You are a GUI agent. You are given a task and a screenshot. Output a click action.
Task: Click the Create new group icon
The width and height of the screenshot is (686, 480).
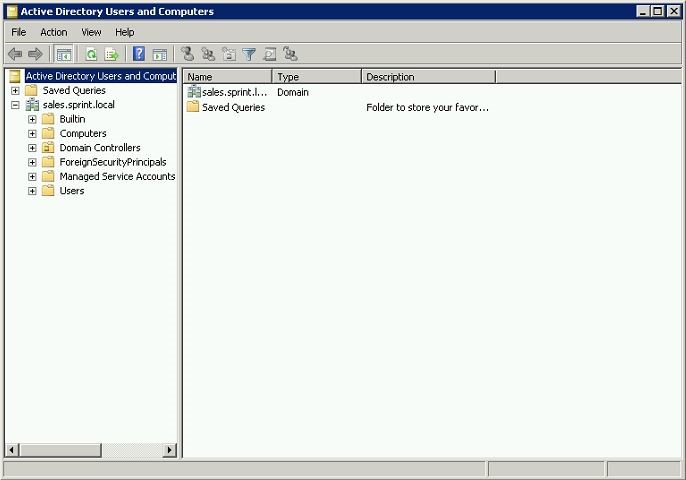pyautogui.click(x=208, y=54)
